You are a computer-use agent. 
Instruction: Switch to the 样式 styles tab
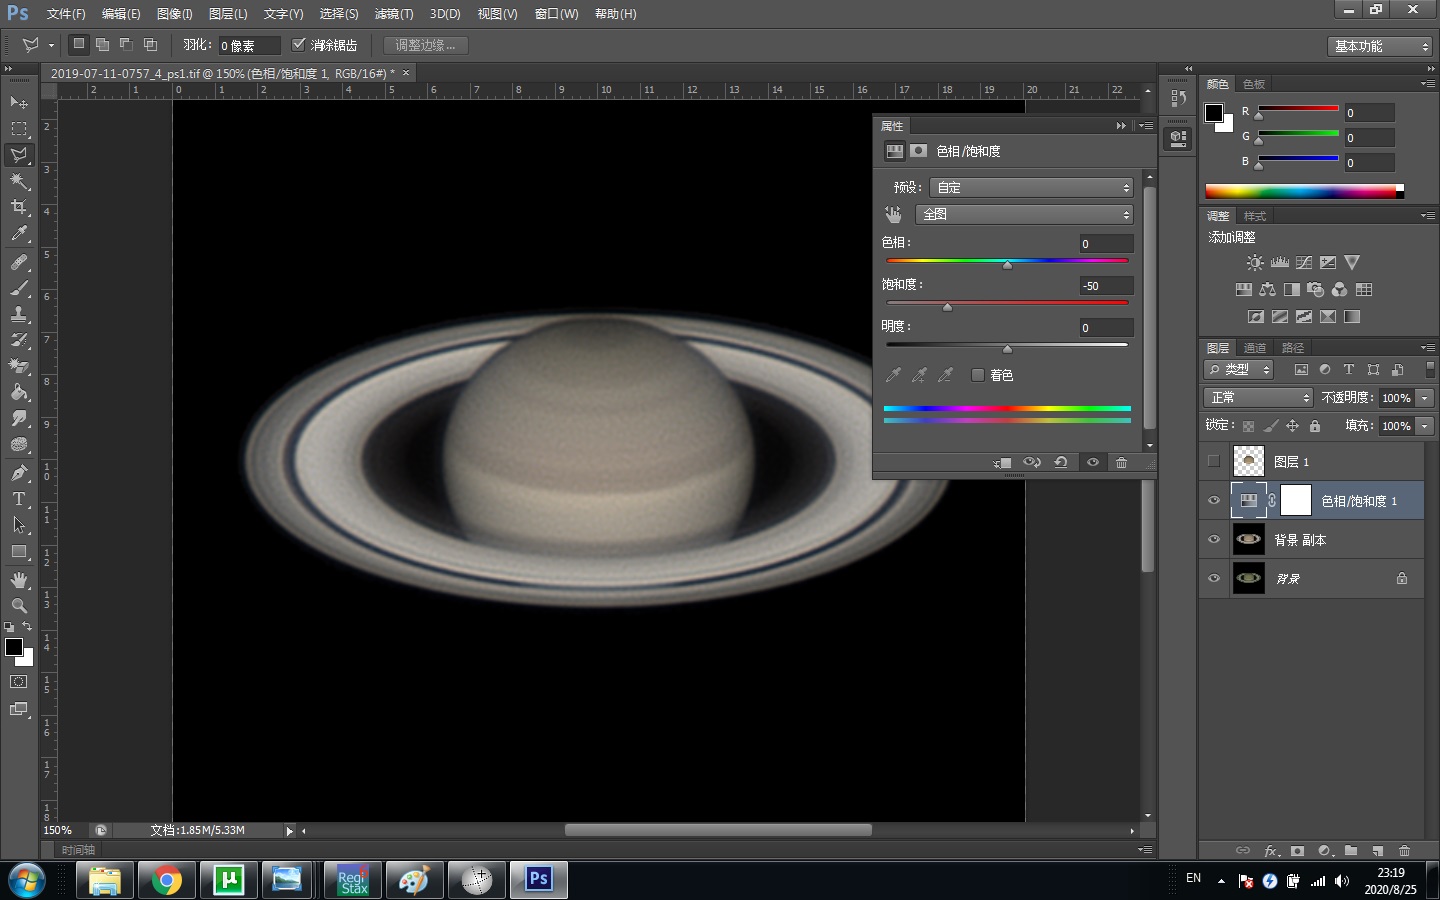pyautogui.click(x=1255, y=216)
